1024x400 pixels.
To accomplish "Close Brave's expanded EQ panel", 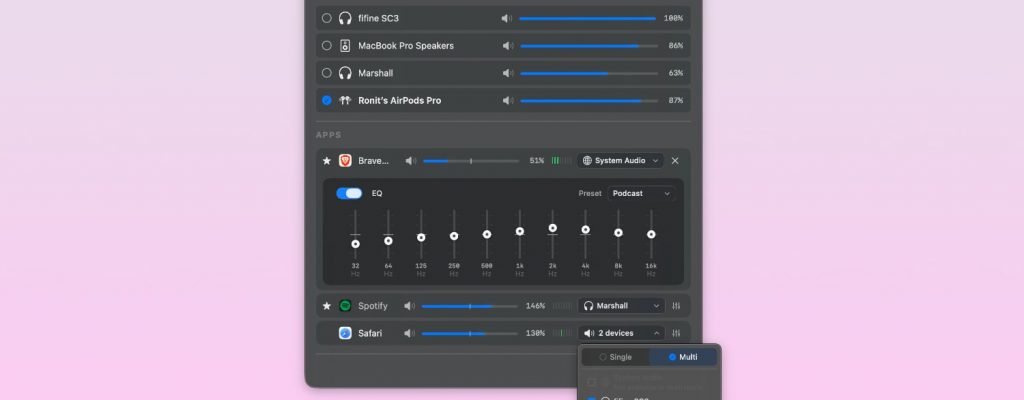I will [x=675, y=160].
